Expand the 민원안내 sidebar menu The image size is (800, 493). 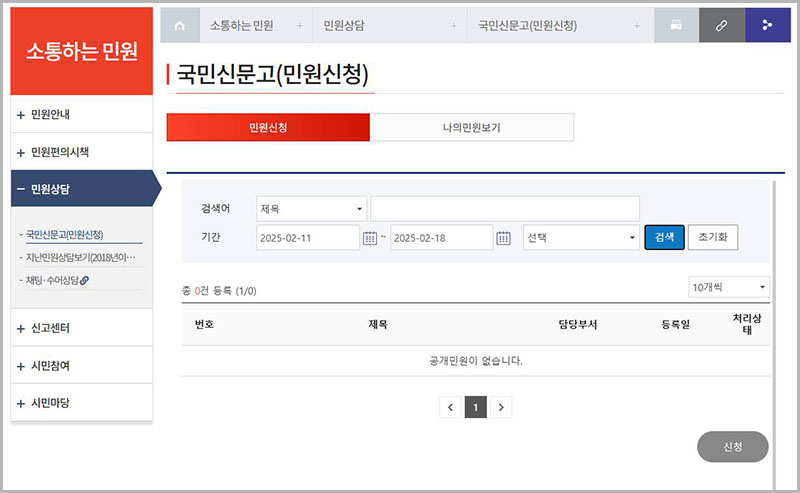pyautogui.click(x=81, y=115)
